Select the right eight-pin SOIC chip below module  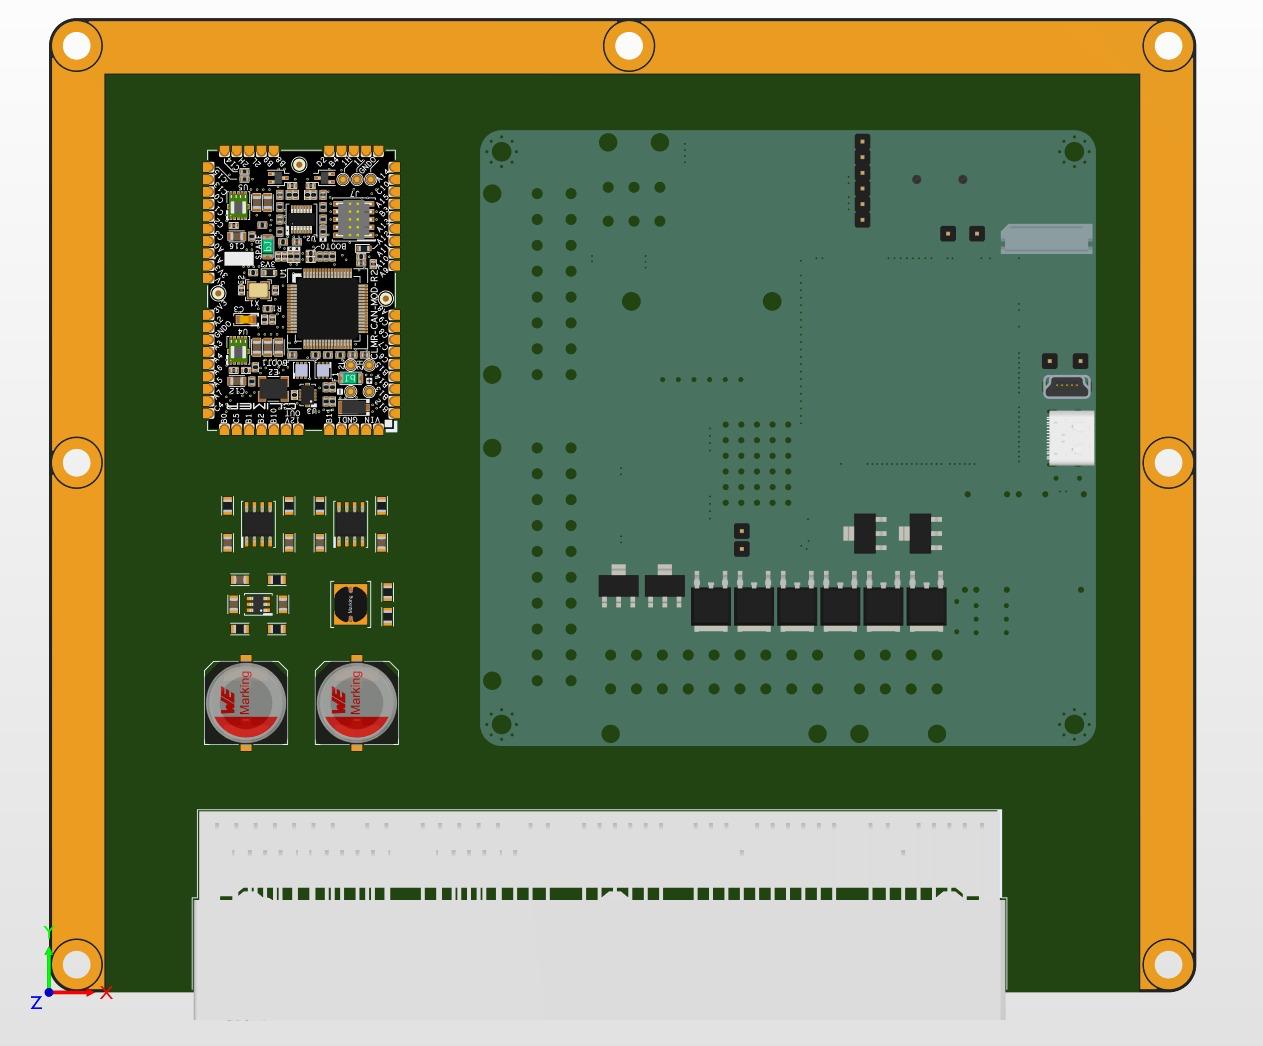(x=350, y=523)
